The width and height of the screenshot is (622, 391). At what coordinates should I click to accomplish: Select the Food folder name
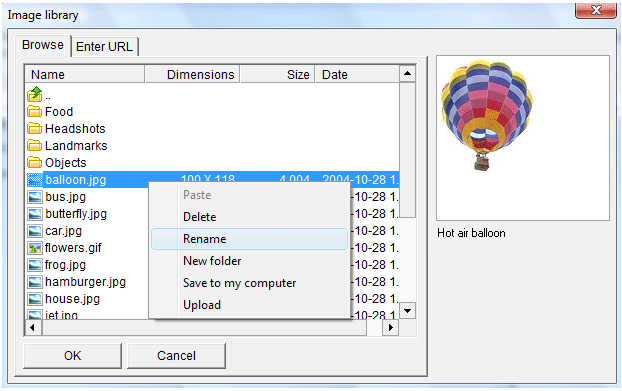click(59, 111)
